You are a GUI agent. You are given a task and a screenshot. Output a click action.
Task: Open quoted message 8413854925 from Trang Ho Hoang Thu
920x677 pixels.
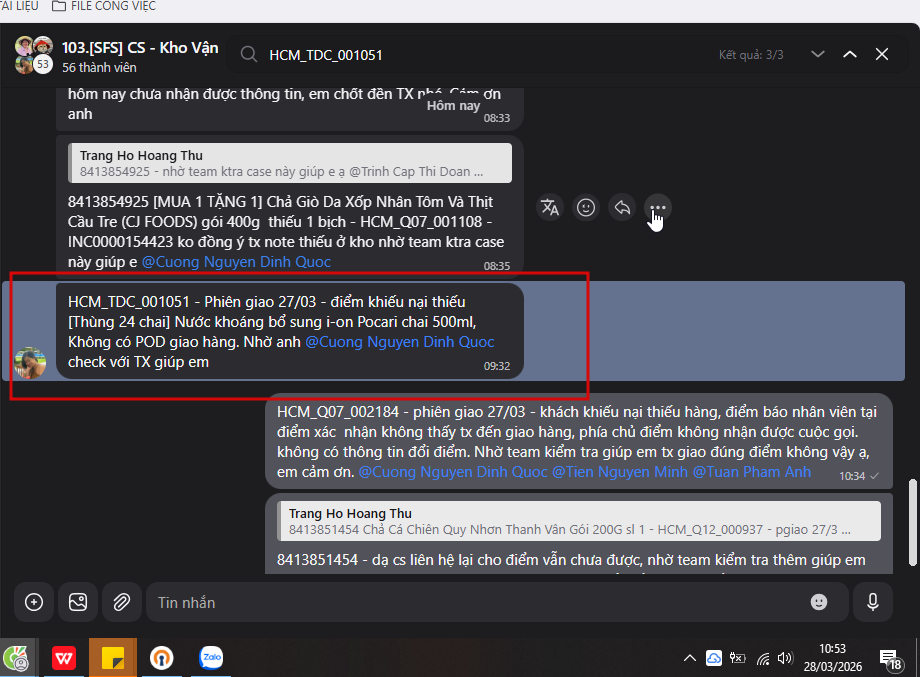(290, 163)
